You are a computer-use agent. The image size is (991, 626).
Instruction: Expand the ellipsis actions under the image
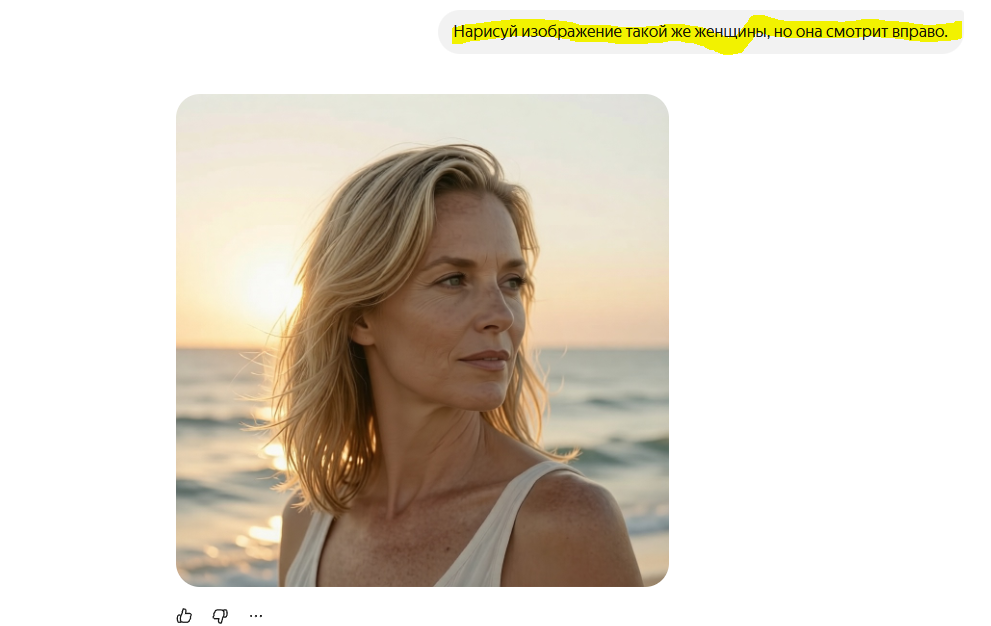click(256, 615)
